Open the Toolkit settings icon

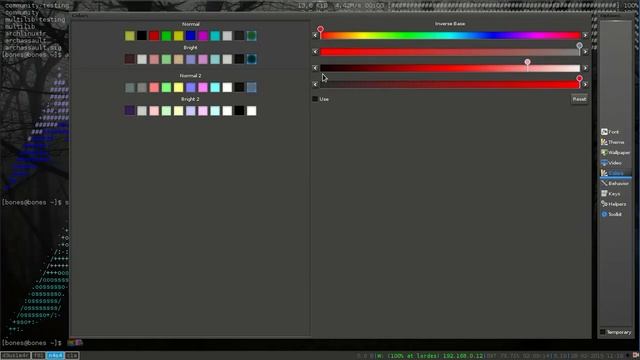[604, 214]
